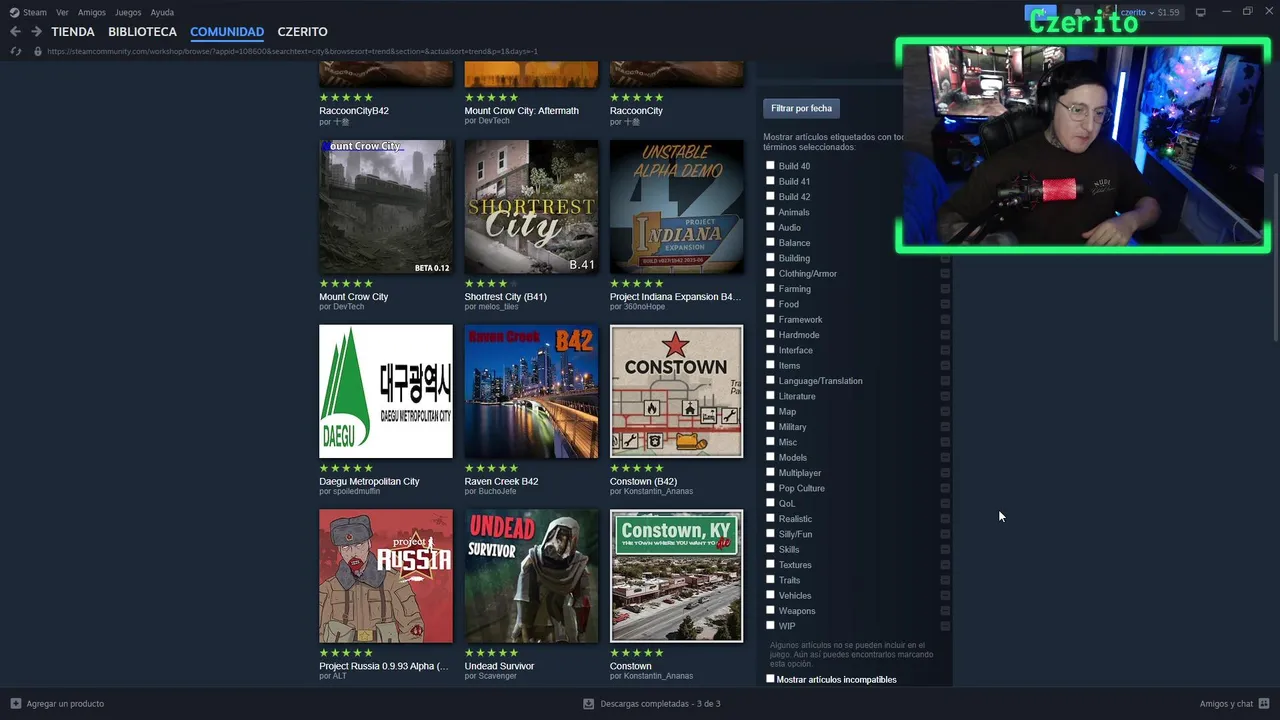Click the downloads icon in bottom bar

588,704
